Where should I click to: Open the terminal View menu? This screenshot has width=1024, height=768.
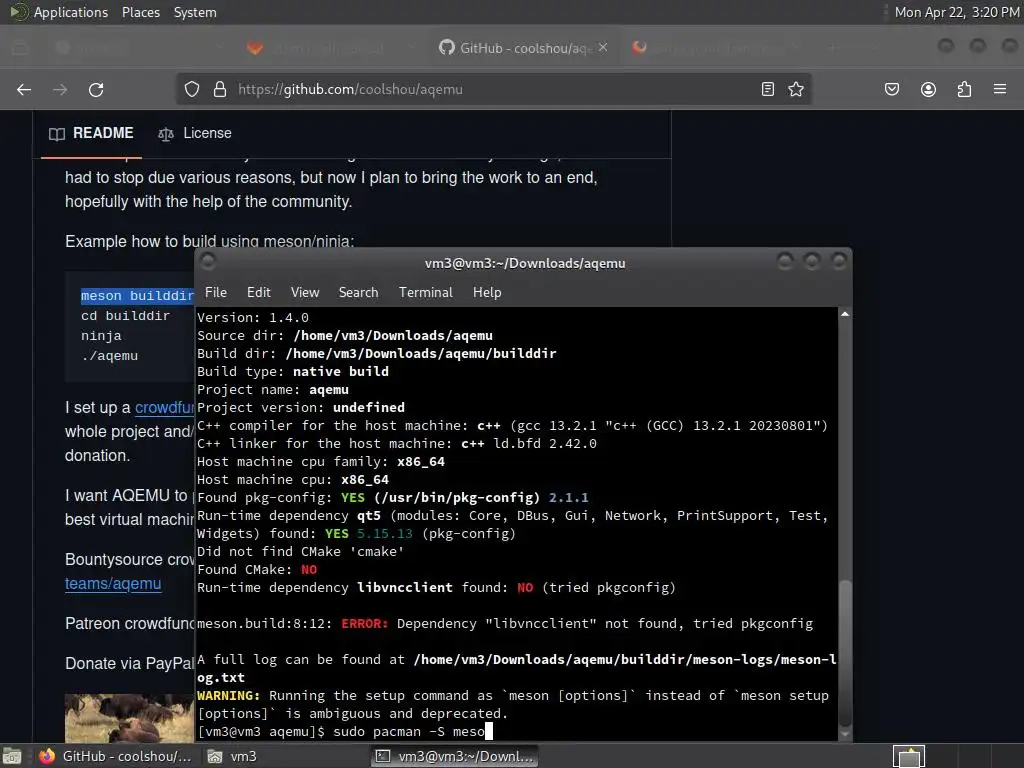[305, 293]
